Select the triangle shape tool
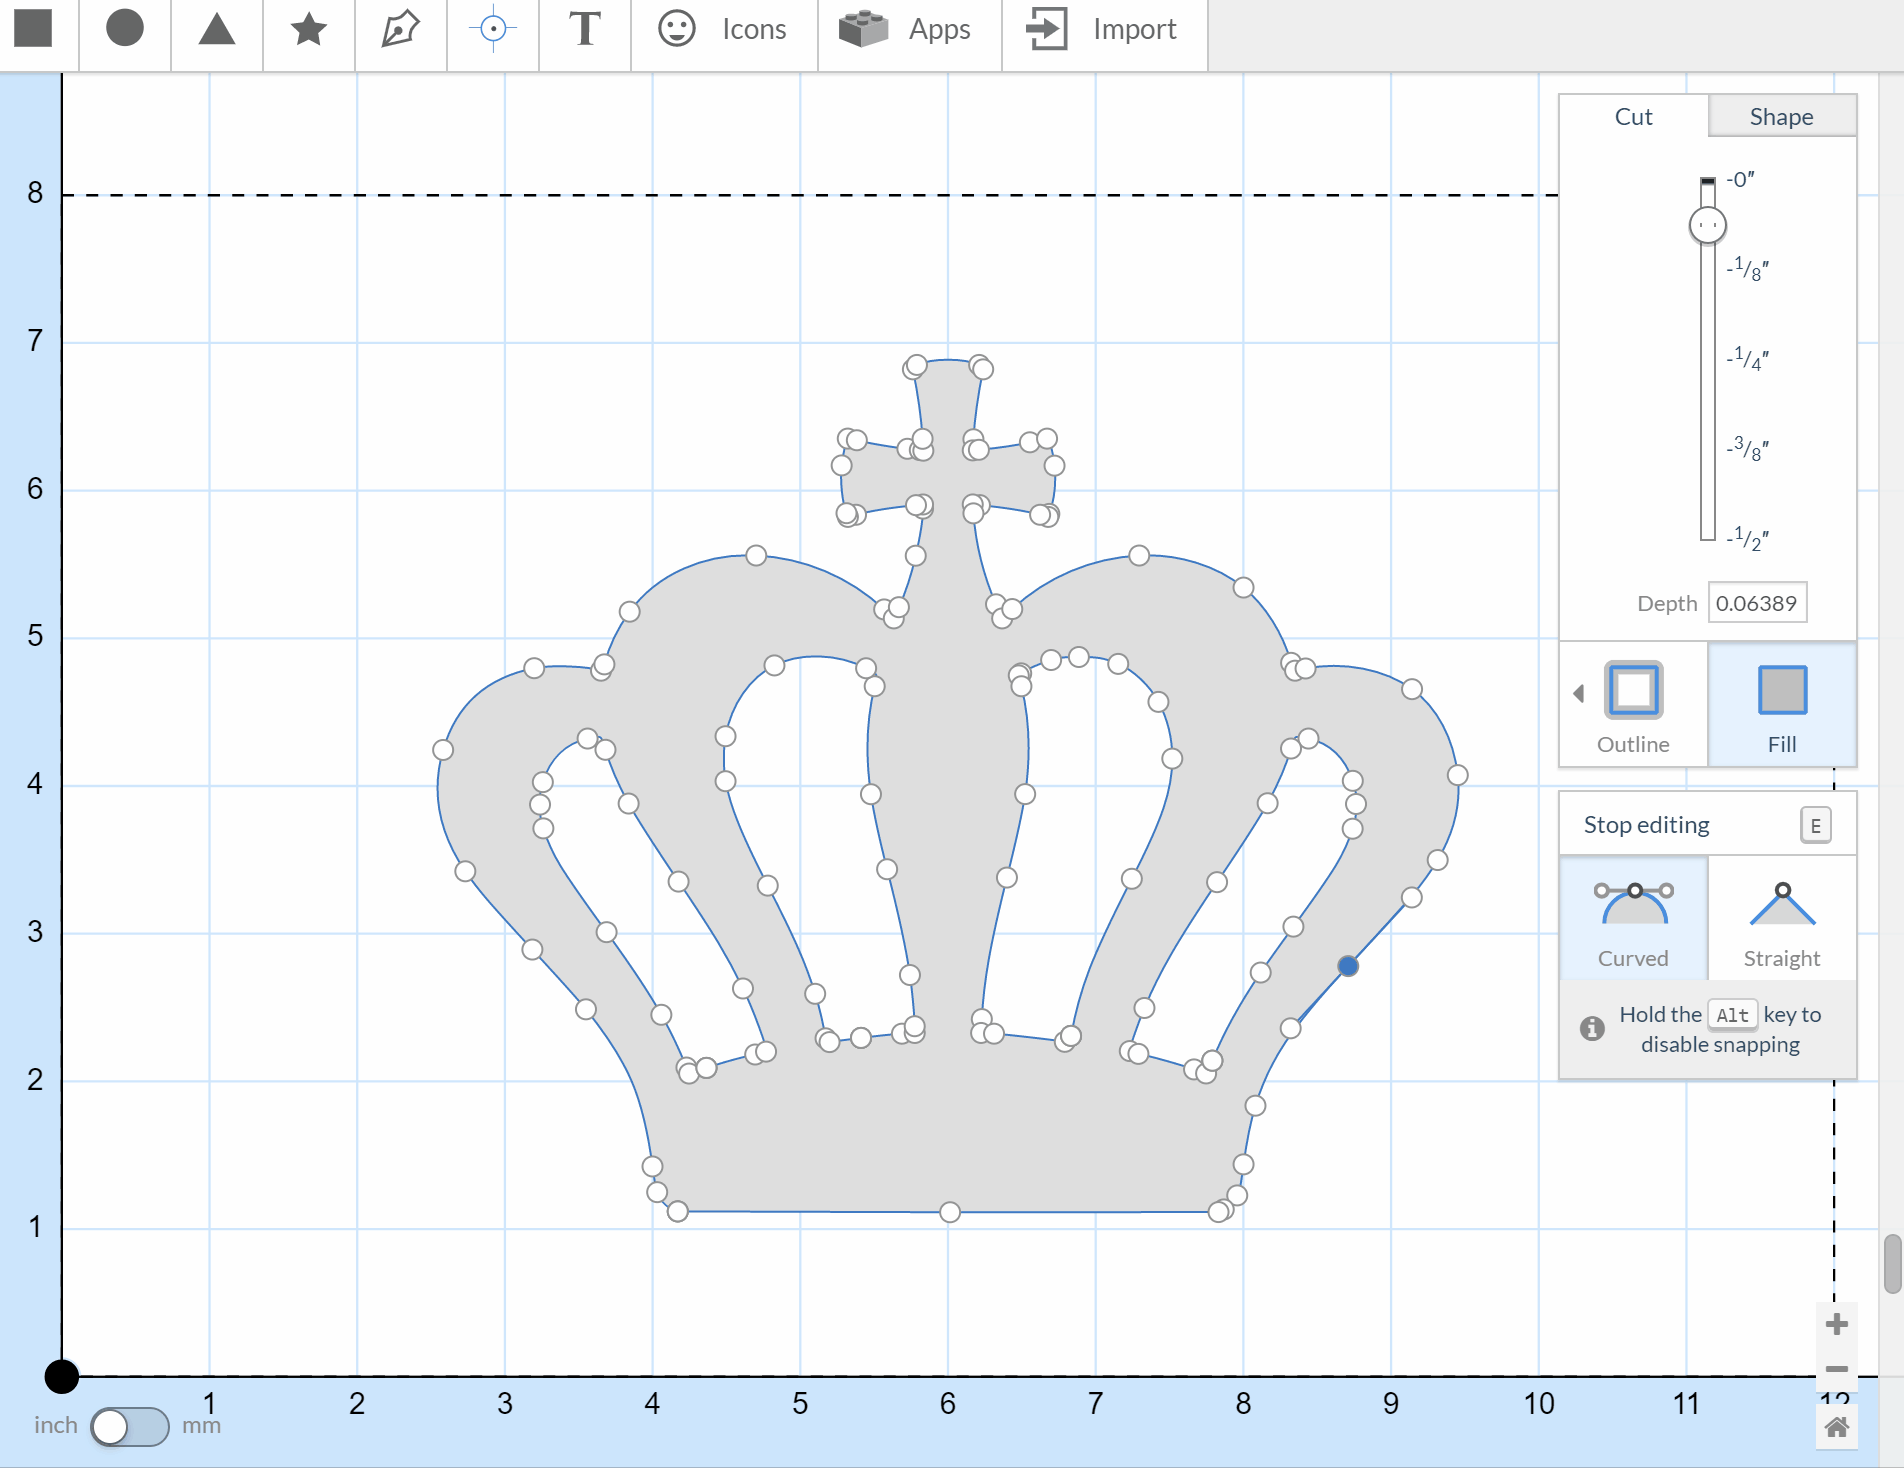 pyautogui.click(x=216, y=29)
